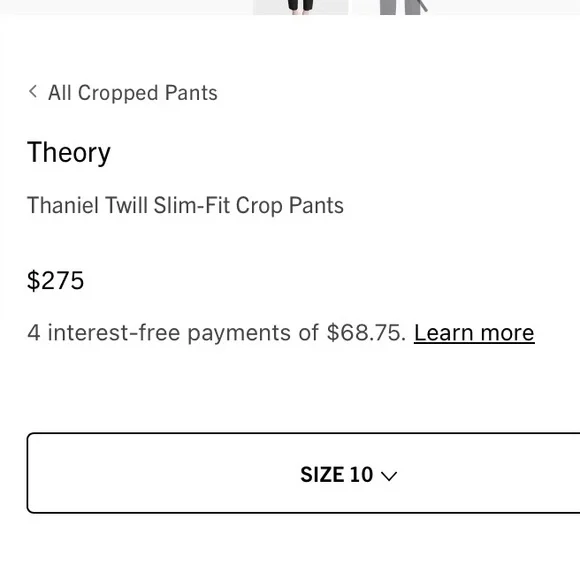This screenshot has height=580, width=580.
Task: Click the number 4 in the payments message
Action: tap(34, 333)
